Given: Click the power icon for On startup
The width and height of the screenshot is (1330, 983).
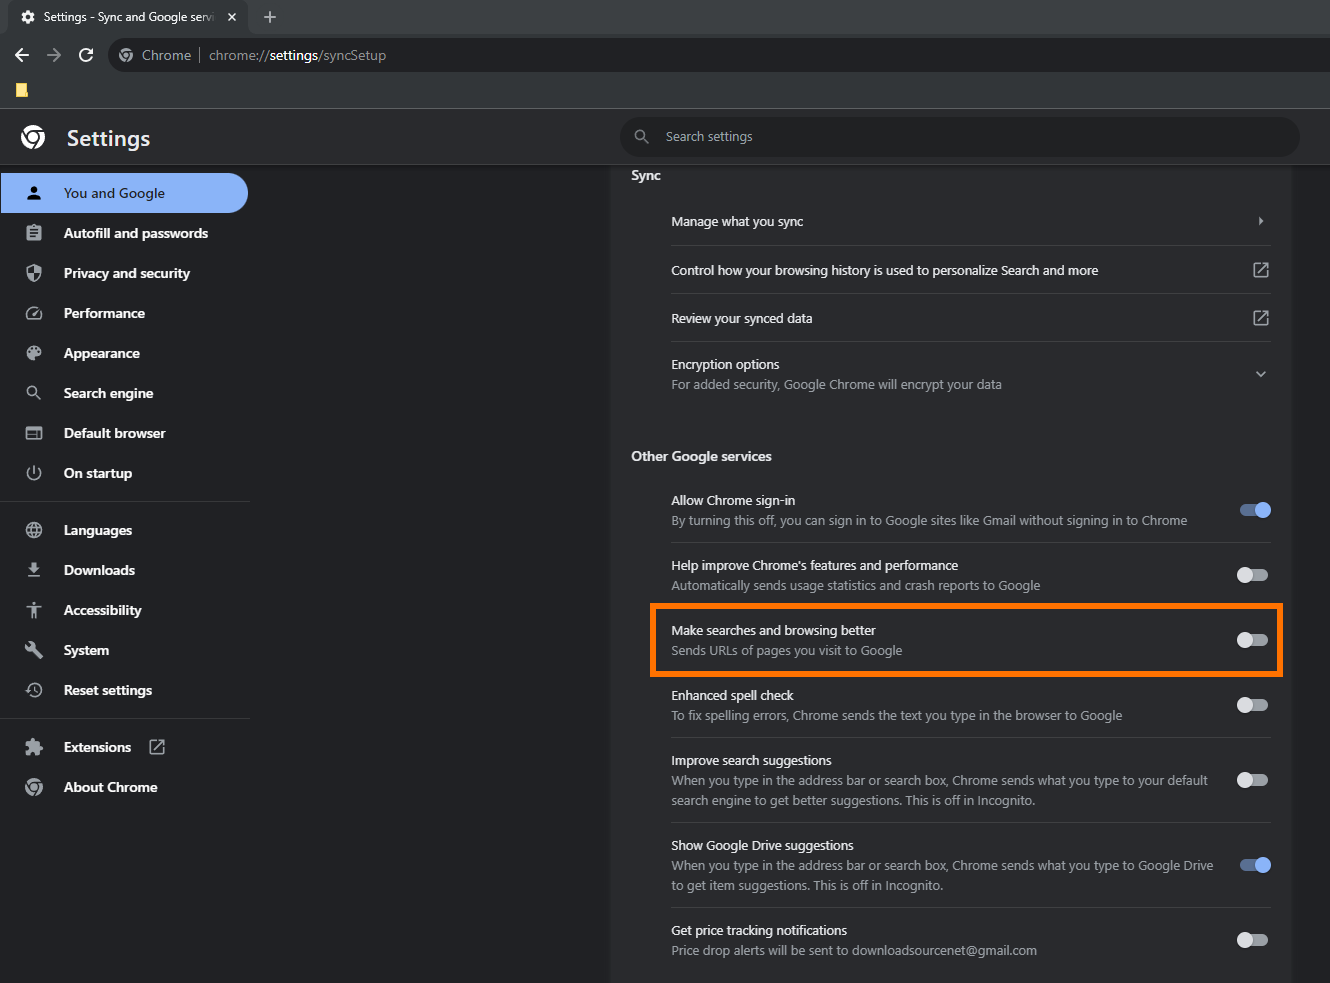Looking at the screenshot, I should tap(34, 473).
